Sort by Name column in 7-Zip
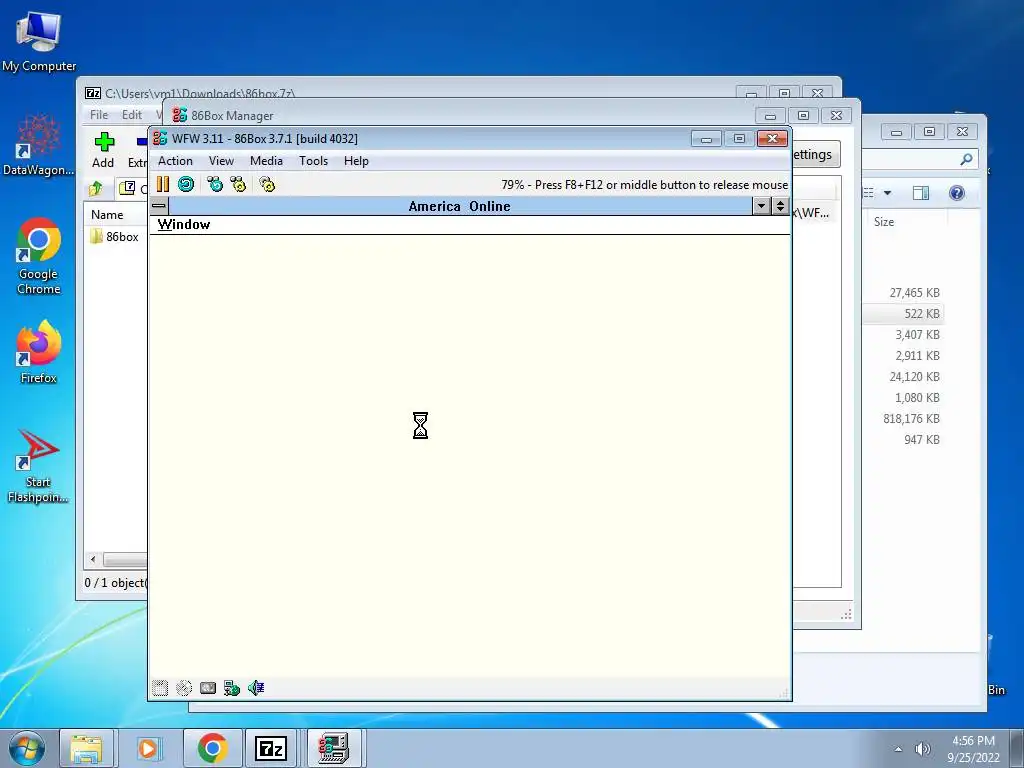Screen dimensions: 1024x768 [x=107, y=214]
